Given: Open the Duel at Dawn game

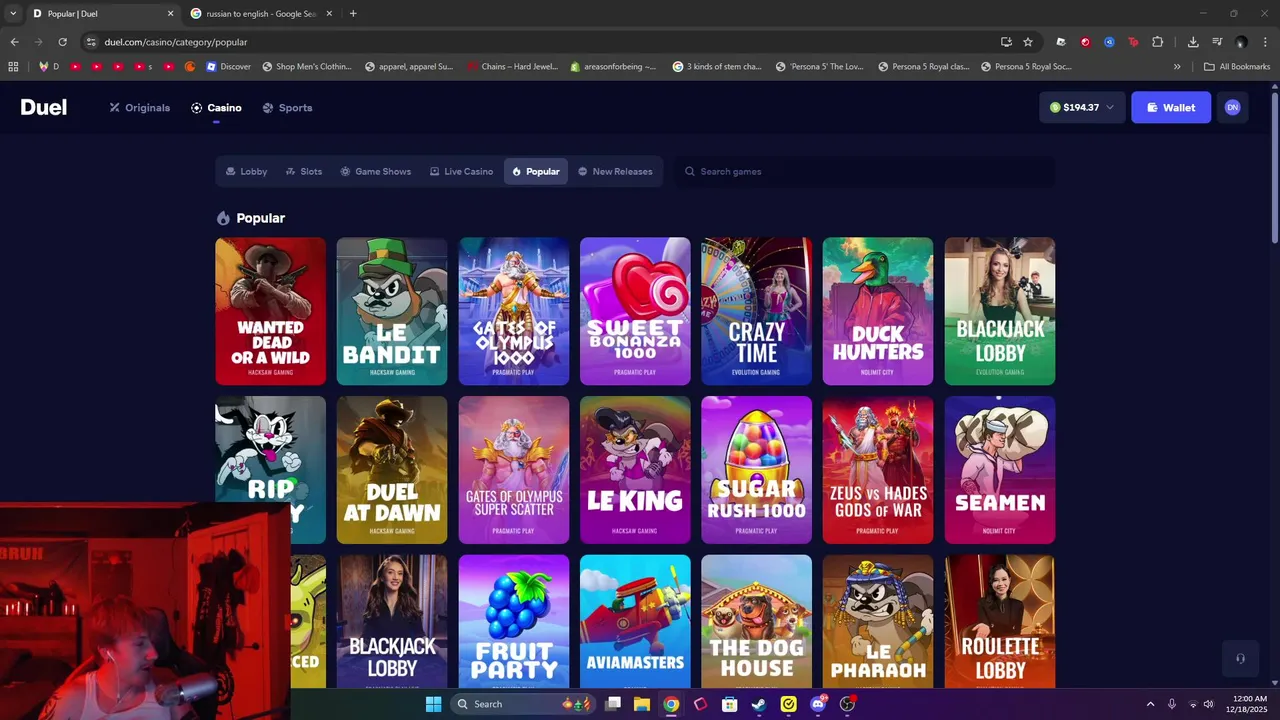Looking at the screenshot, I should point(392,470).
